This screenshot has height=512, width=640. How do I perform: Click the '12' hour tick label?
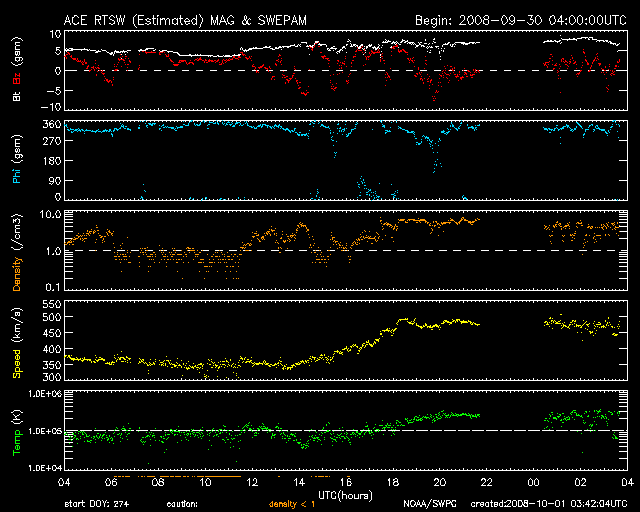click(252, 483)
